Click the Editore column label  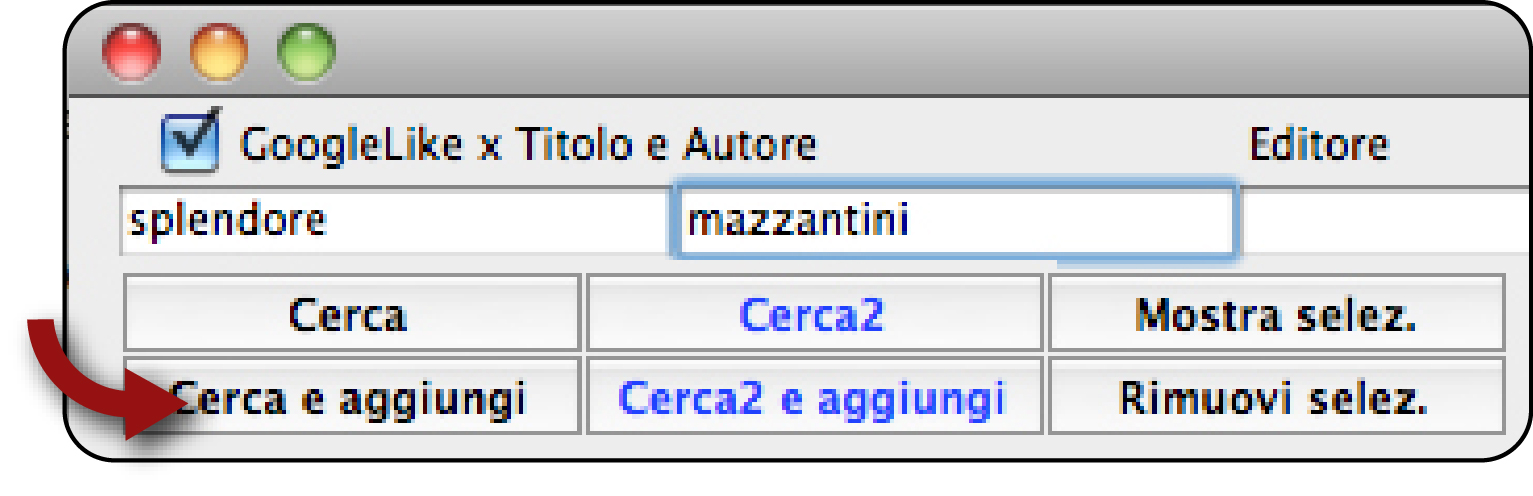point(1319,145)
